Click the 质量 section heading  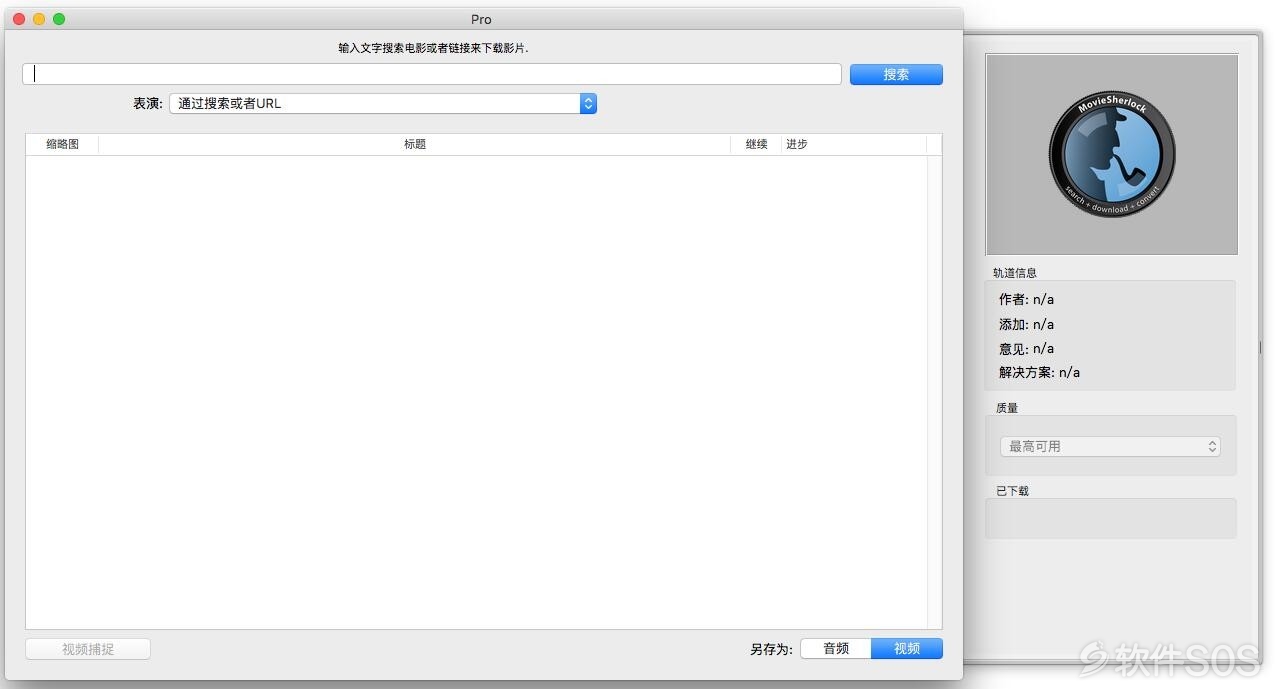click(x=1007, y=408)
